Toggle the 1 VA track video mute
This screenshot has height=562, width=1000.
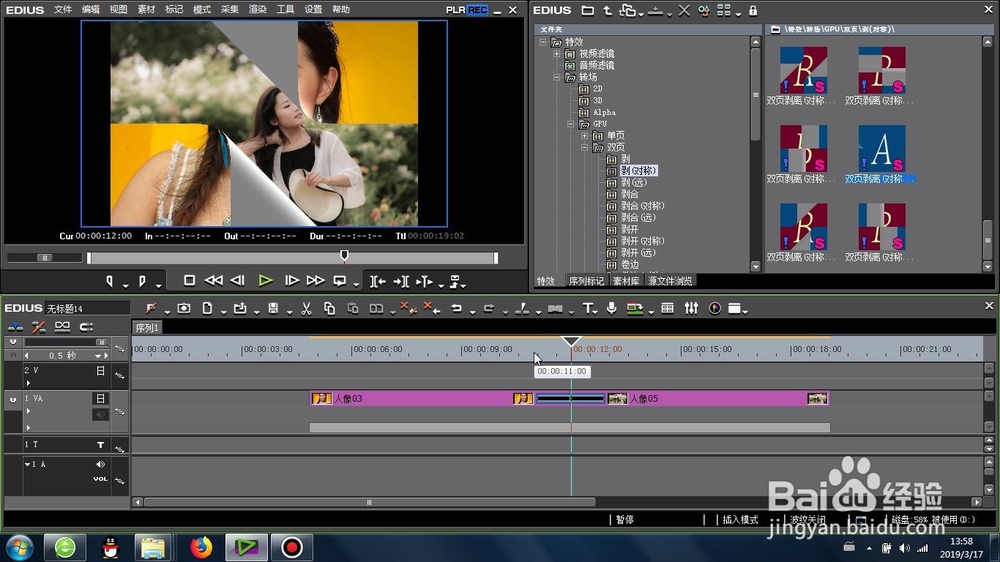(100, 399)
